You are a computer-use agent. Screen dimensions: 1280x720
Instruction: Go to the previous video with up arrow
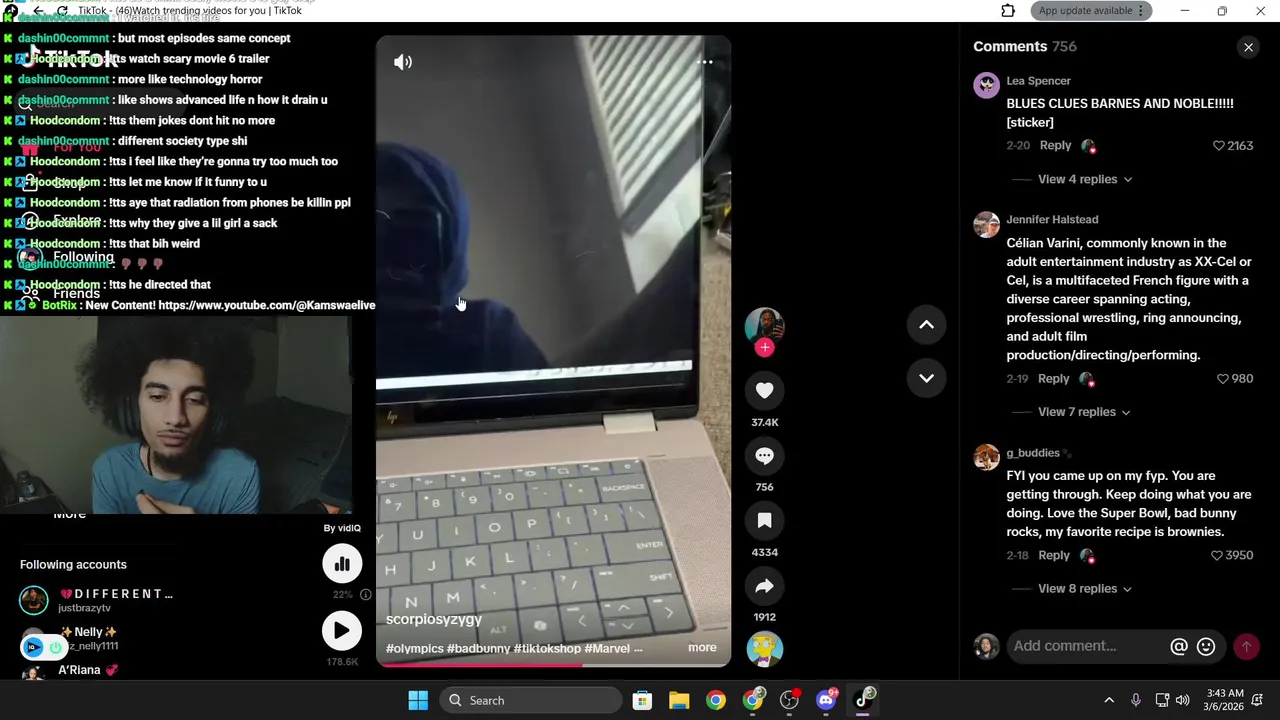click(x=926, y=324)
